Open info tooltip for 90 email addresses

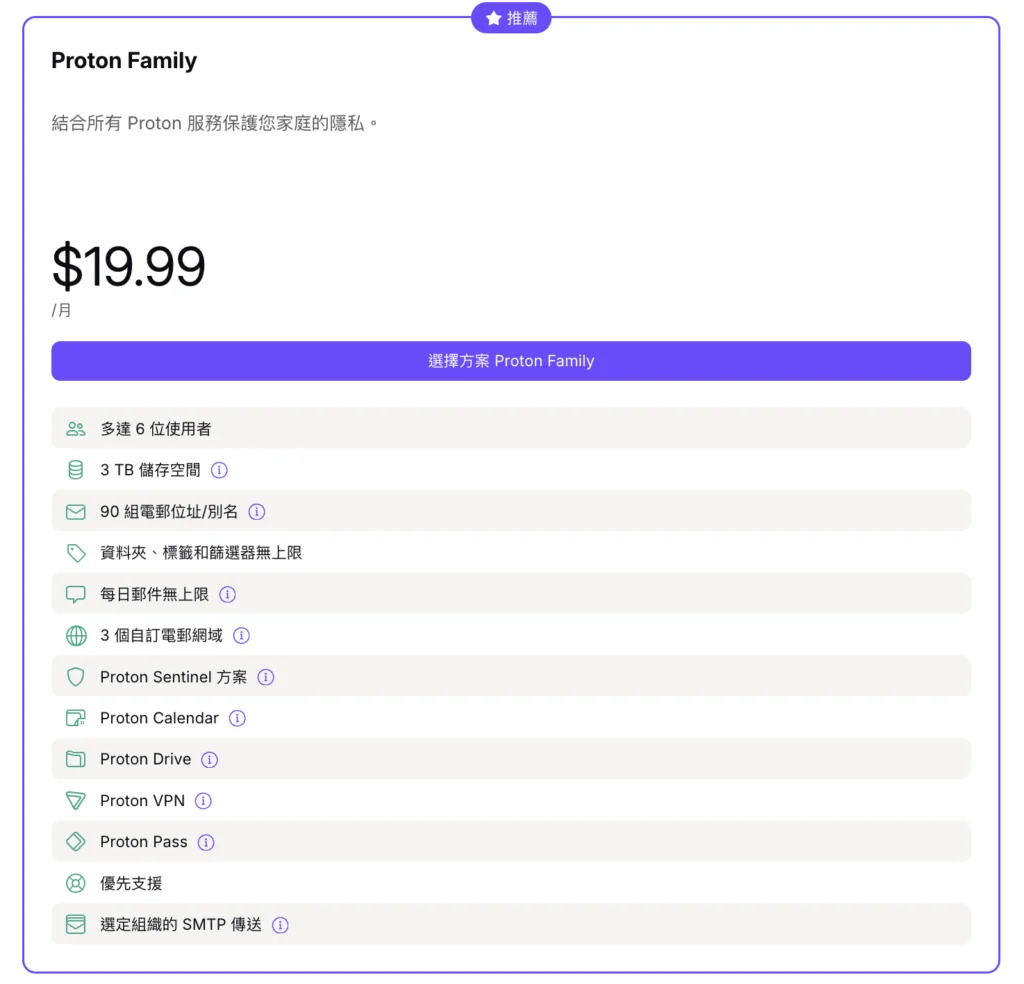coord(257,512)
